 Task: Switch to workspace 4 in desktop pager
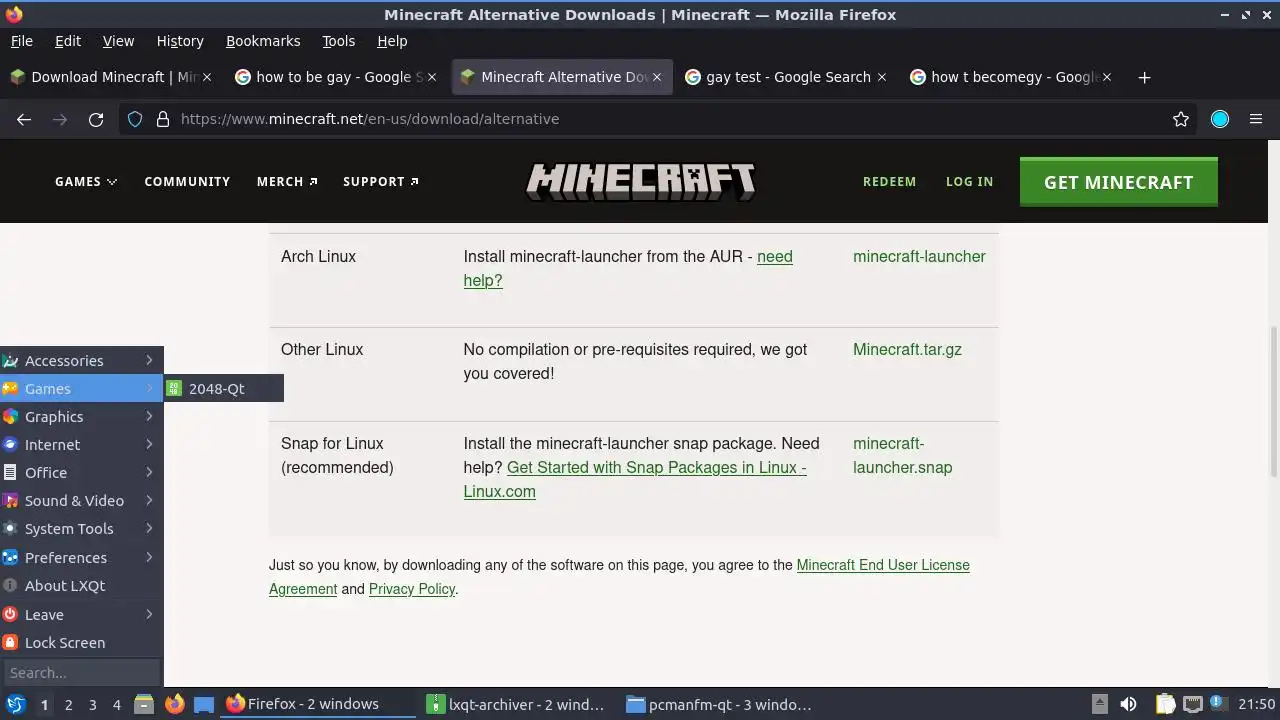pos(116,705)
